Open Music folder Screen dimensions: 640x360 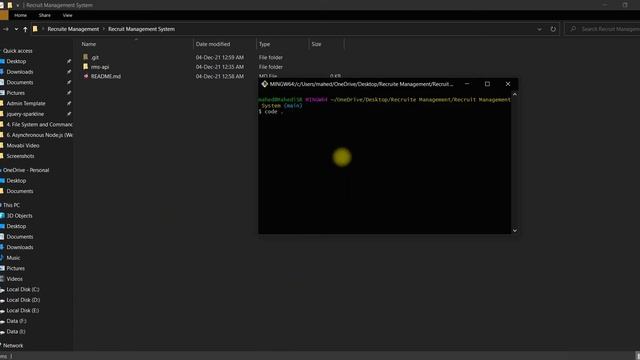click(13, 258)
